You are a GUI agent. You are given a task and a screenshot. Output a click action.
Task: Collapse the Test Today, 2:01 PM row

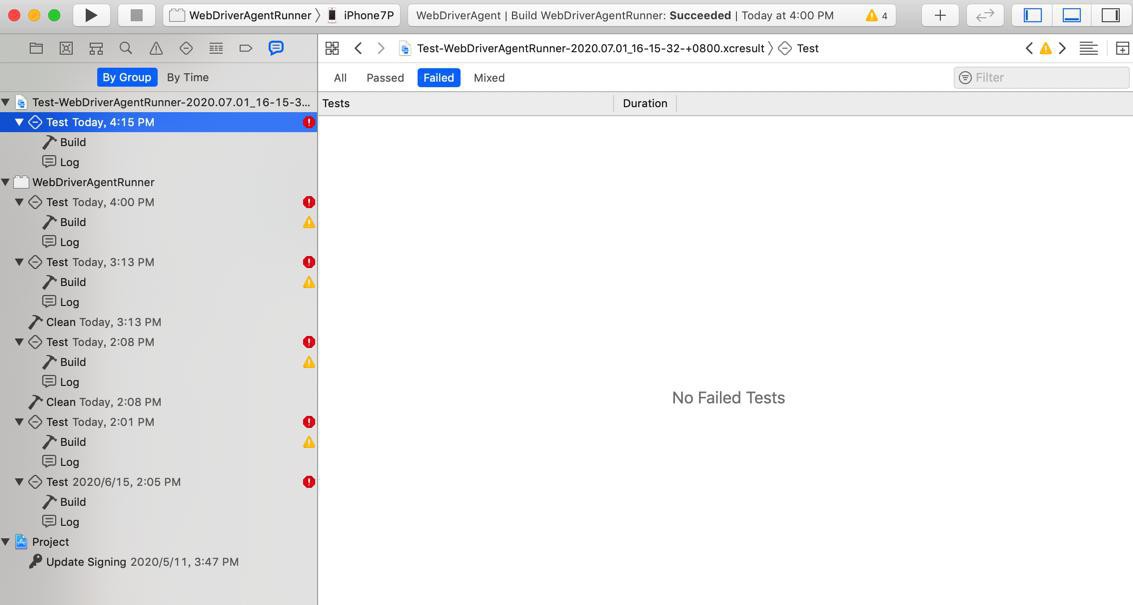(x=20, y=422)
